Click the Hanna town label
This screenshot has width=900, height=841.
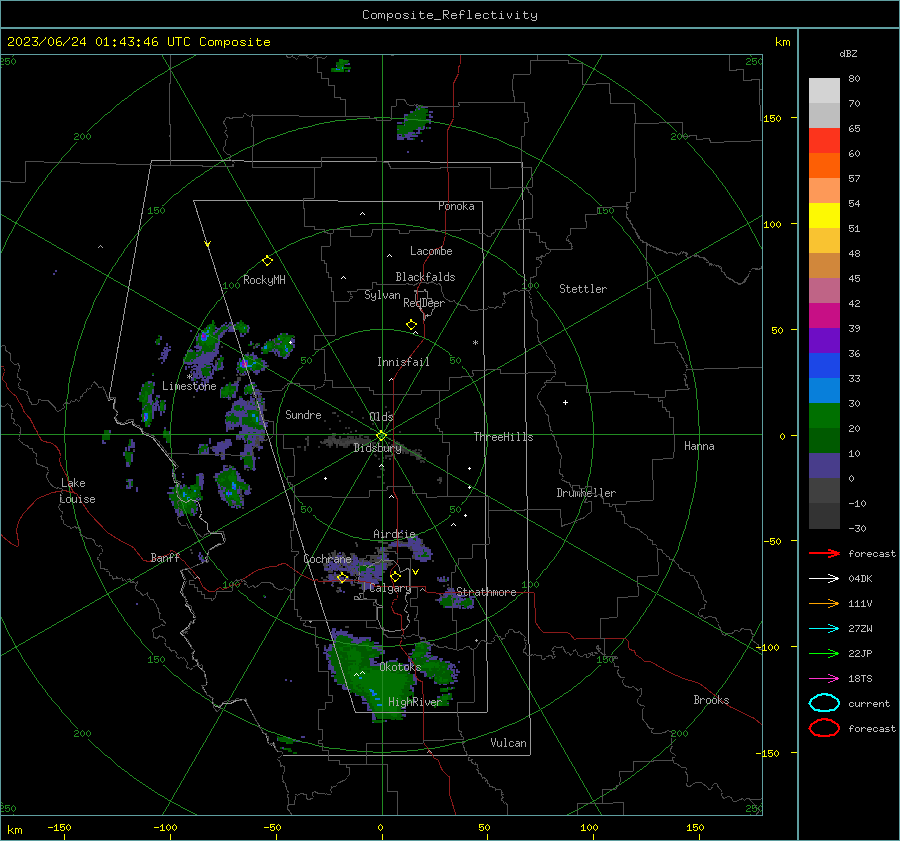coord(699,446)
